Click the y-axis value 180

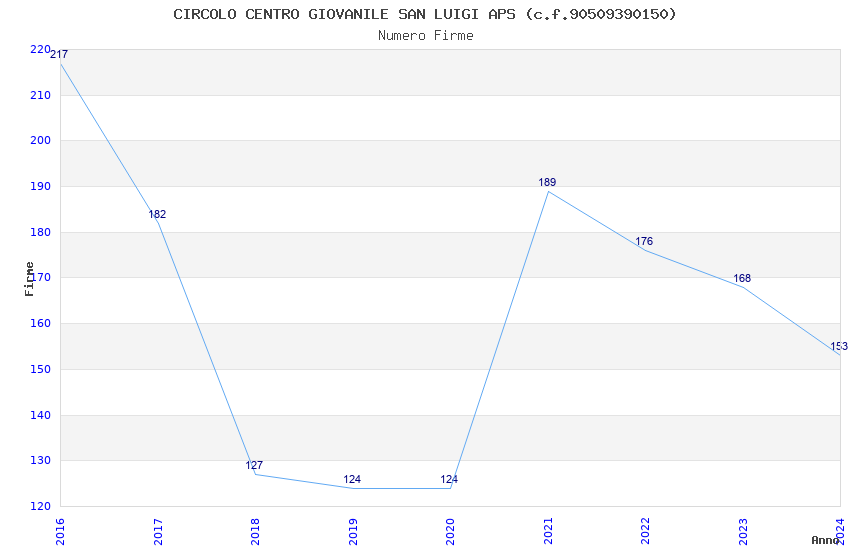[x=41, y=232]
